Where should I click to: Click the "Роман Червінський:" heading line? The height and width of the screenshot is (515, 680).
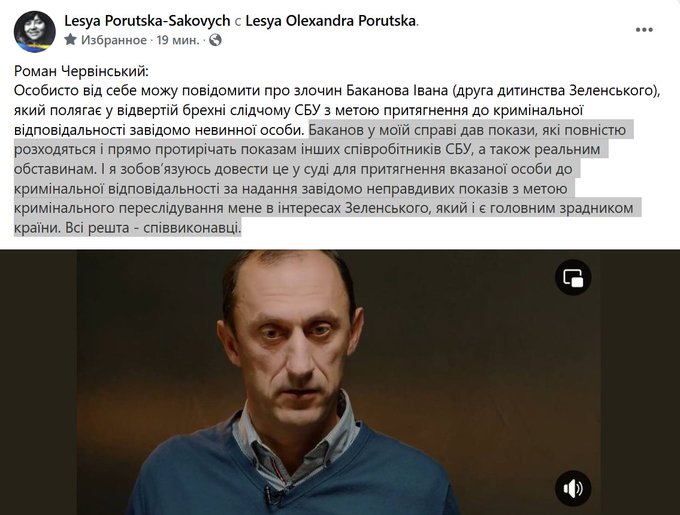pos(81,71)
